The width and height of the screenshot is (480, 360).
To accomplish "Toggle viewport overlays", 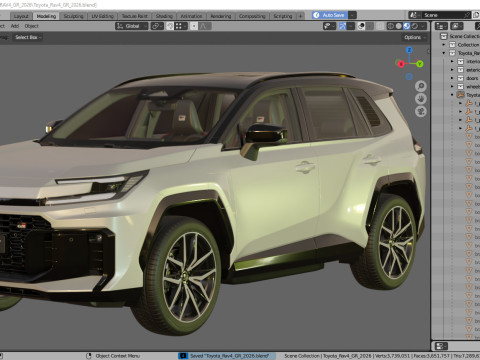I will tap(361, 26).
